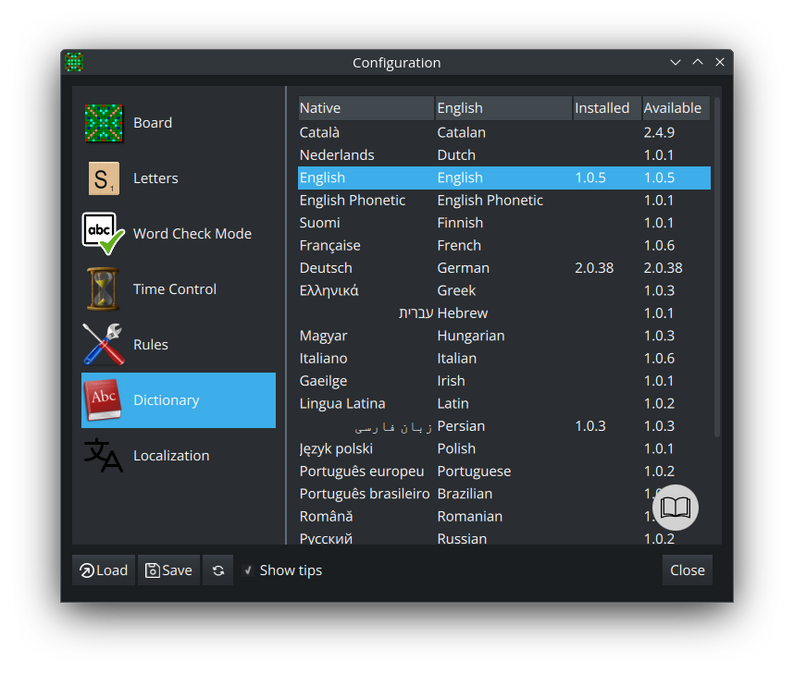Screen dimensions: 794x674
Task: Click the dictionary list vertical scrollbar
Action: tap(717, 267)
